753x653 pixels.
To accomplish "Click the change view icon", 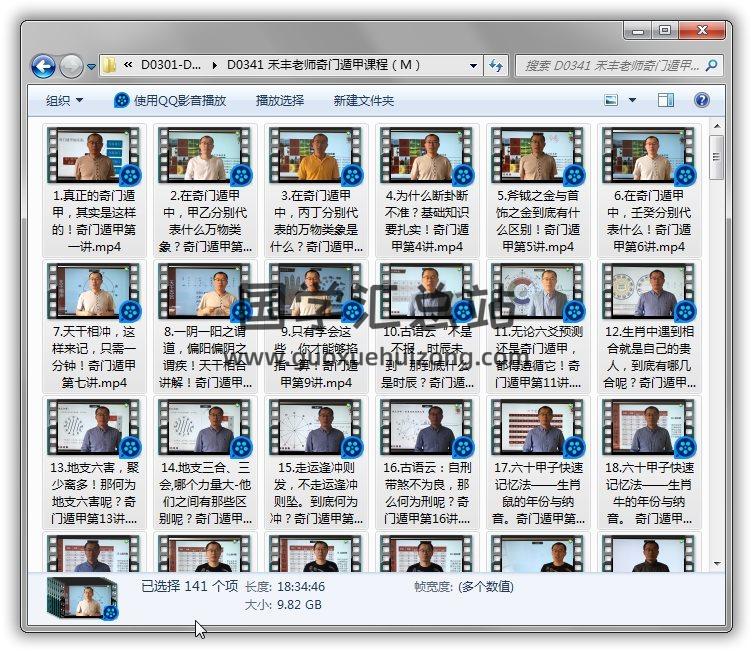I will point(612,101).
